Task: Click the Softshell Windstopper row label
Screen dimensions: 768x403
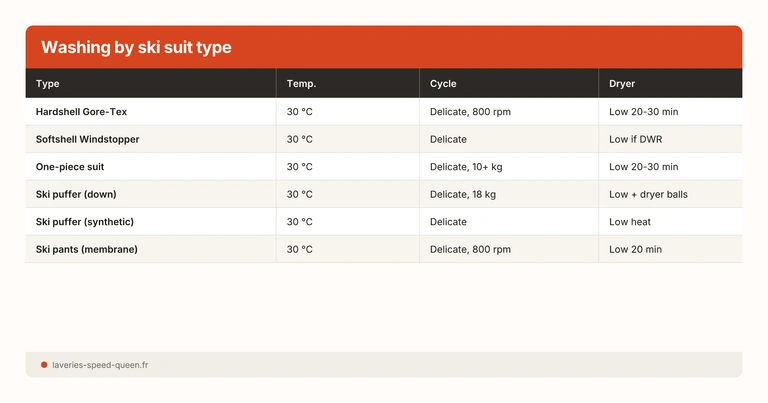Action: coord(87,139)
